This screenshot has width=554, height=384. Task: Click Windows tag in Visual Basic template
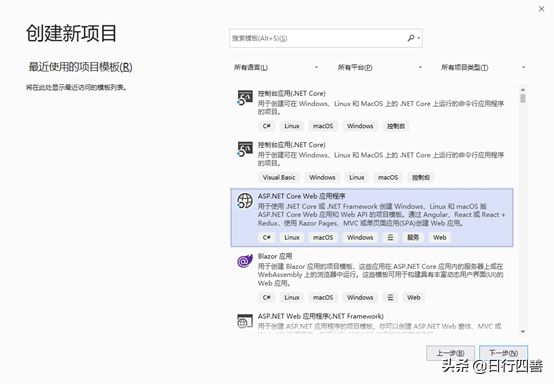[322, 177]
